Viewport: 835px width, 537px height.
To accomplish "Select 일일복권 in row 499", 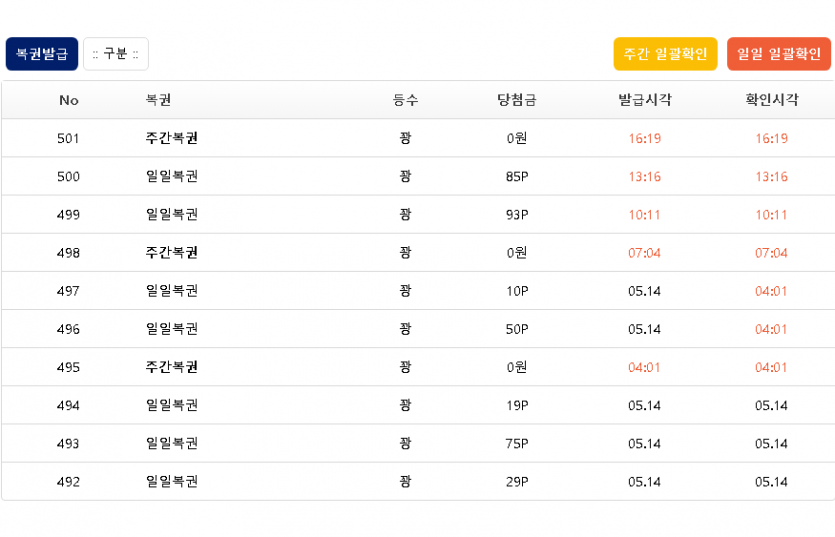I will [171, 214].
